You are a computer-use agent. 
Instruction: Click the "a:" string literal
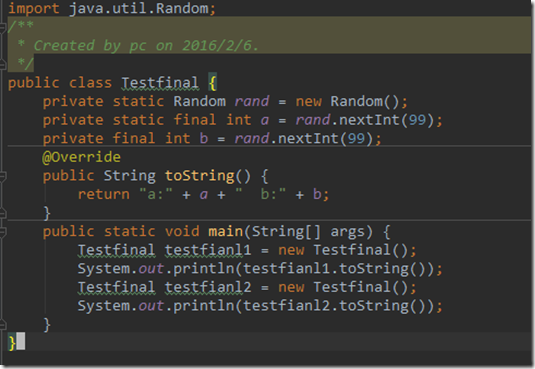pos(156,194)
